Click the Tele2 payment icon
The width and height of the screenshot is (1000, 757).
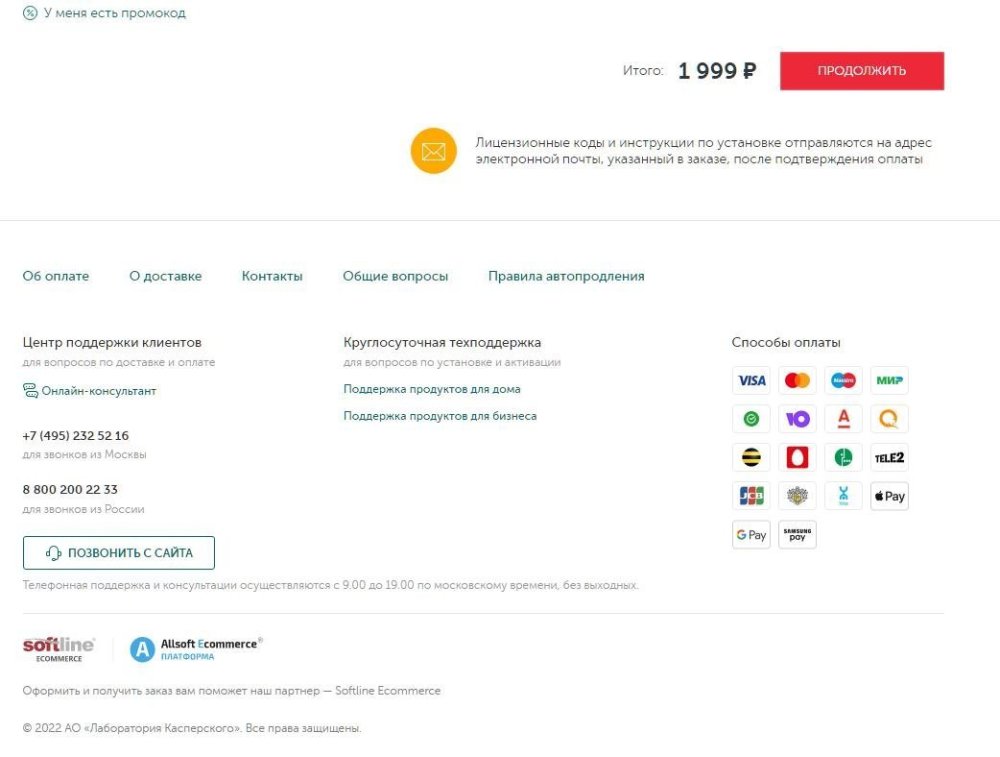click(x=889, y=458)
